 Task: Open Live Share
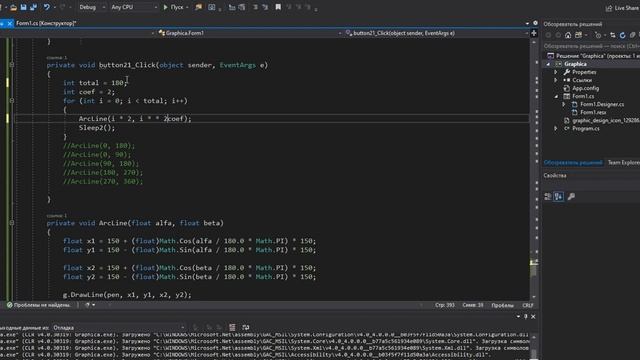point(622,8)
